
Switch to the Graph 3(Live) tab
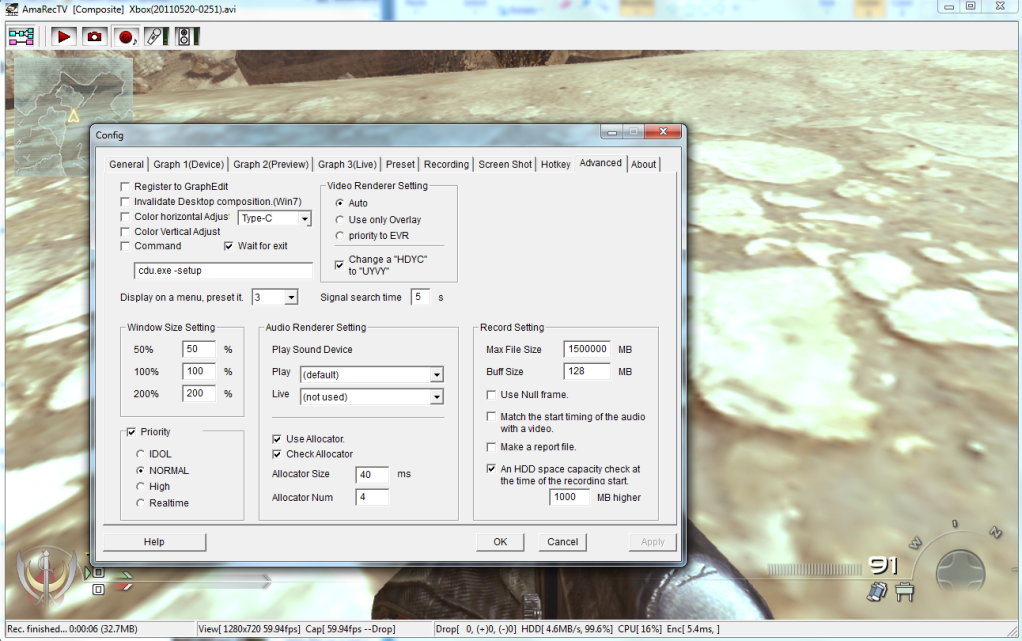(347, 164)
